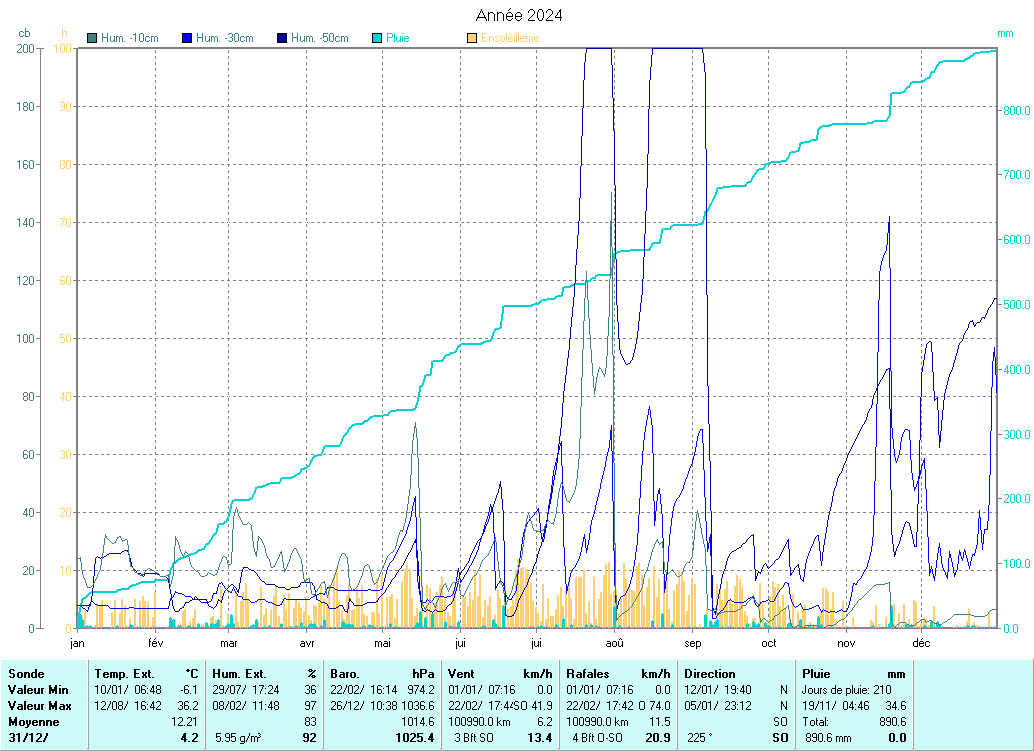Select the "Année 2024" chart title

[517, 15]
